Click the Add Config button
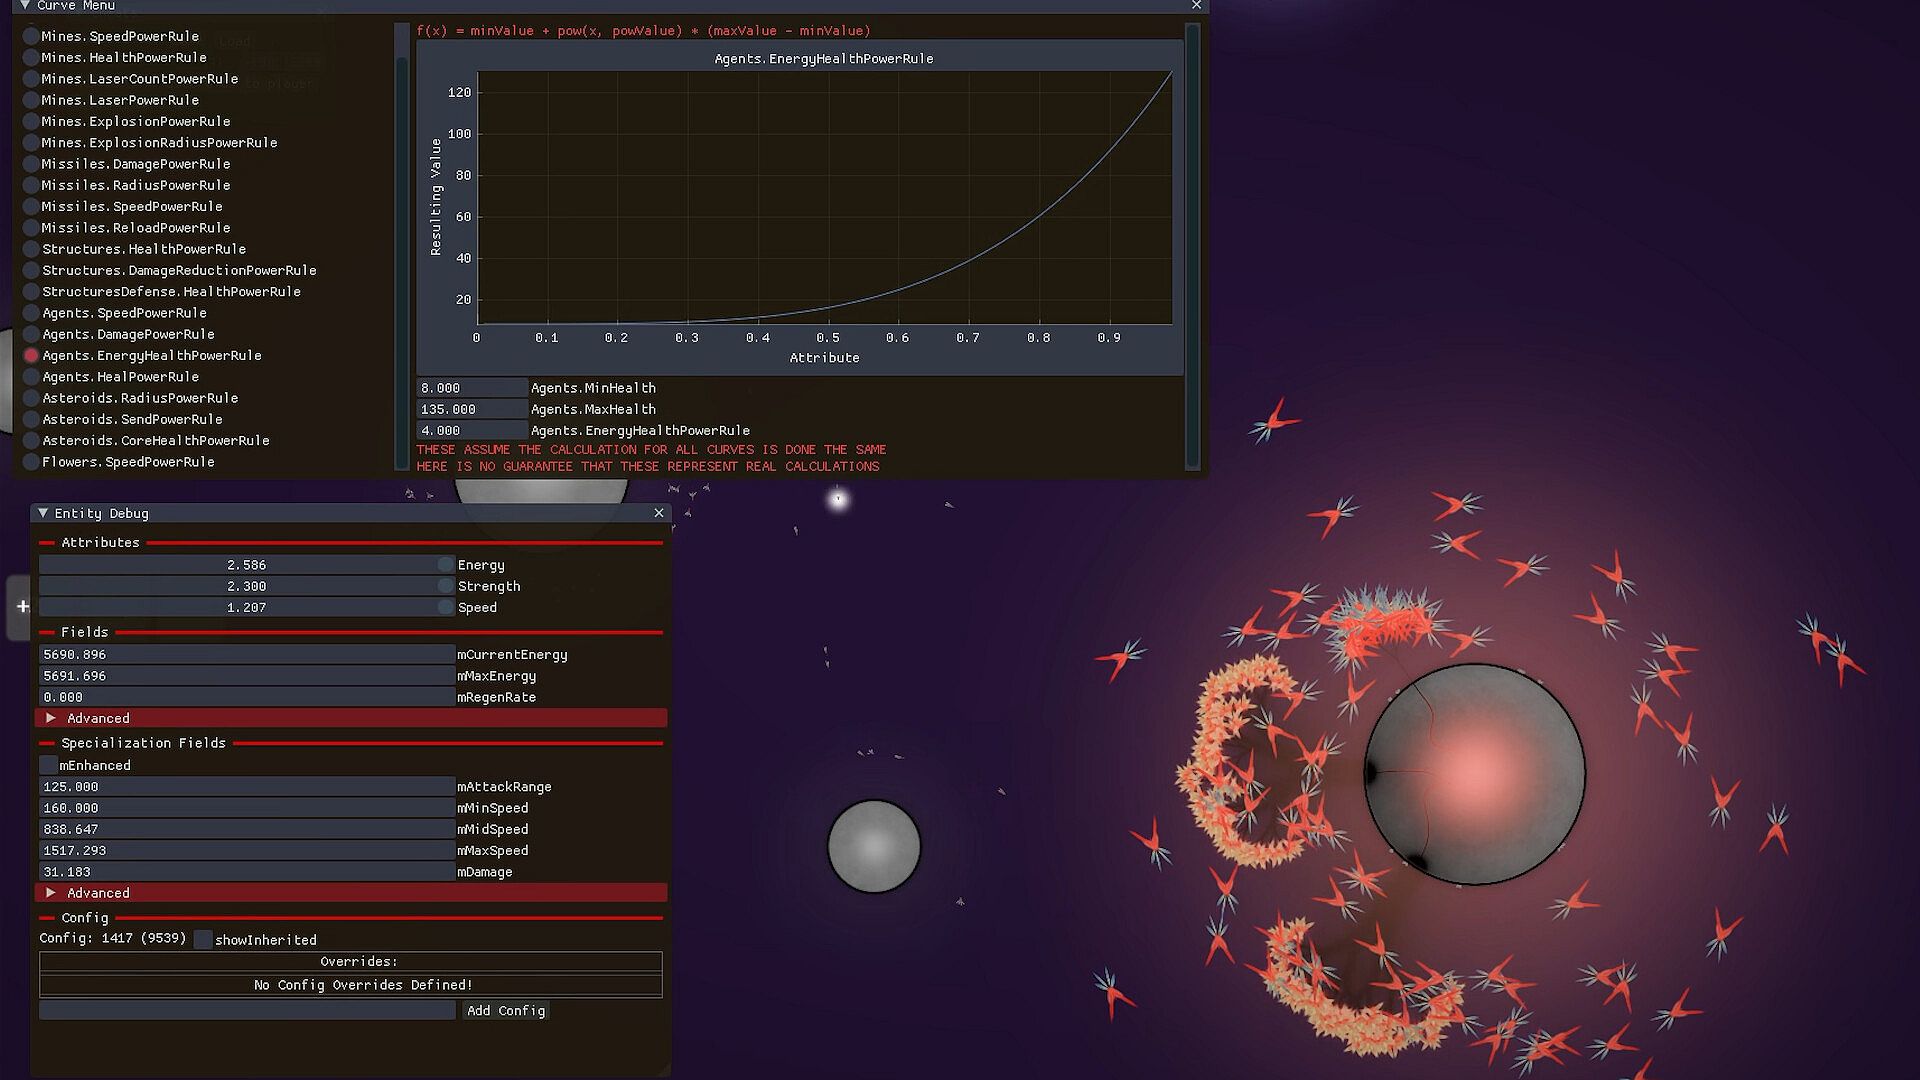This screenshot has width=1920, height=1080. (506, 1011)
